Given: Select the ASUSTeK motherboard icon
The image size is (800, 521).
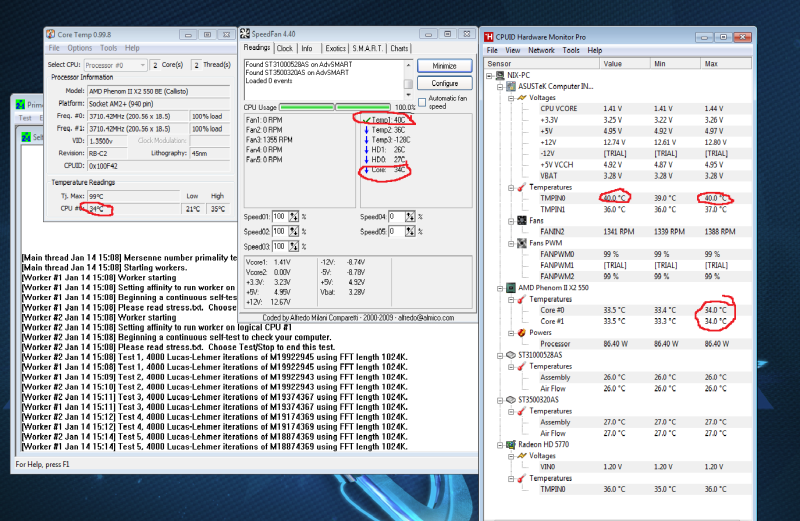Looking at the screenshot, I should [511, 86].
